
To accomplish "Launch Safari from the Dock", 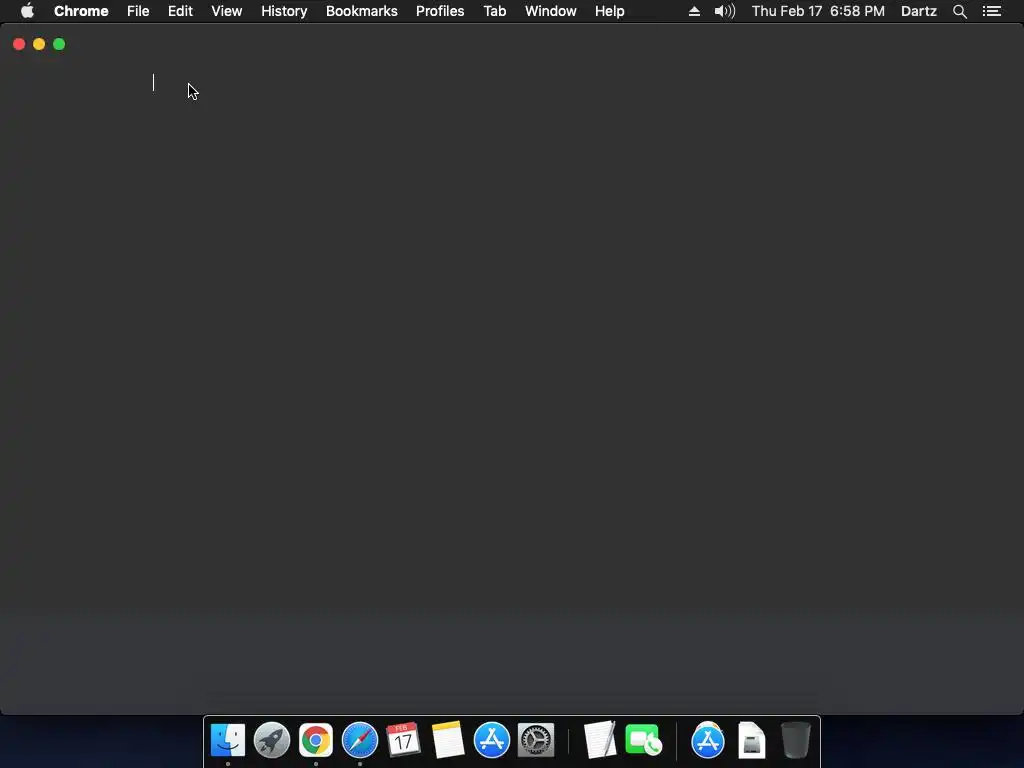I will pos(360,740).
